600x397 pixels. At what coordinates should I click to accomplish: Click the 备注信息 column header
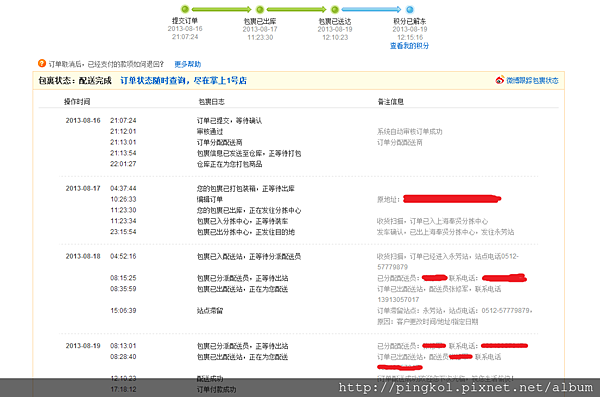pyautogui.click(x=391, y=101)
